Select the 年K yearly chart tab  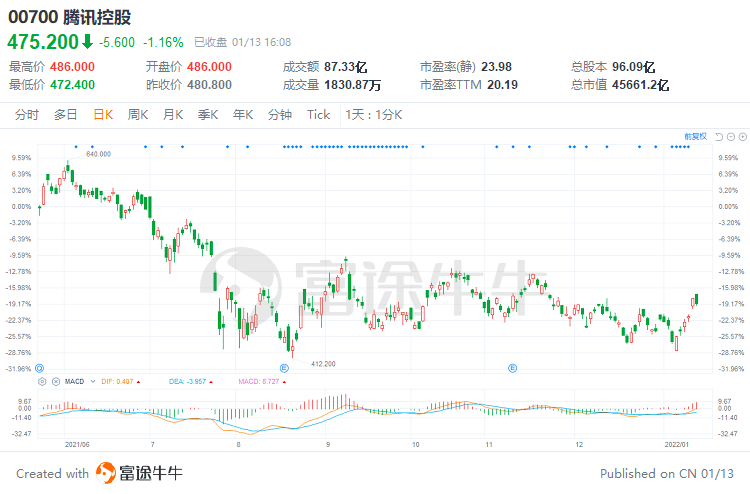tap(243, 115)
